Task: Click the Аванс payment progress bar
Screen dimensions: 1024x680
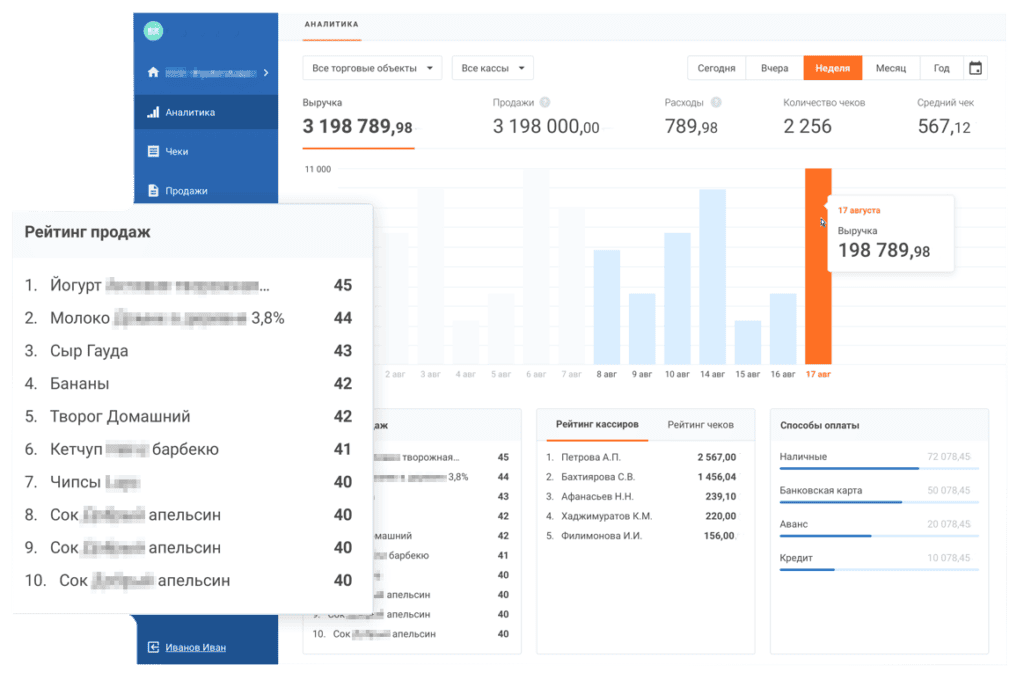Action: coord(879,536)
